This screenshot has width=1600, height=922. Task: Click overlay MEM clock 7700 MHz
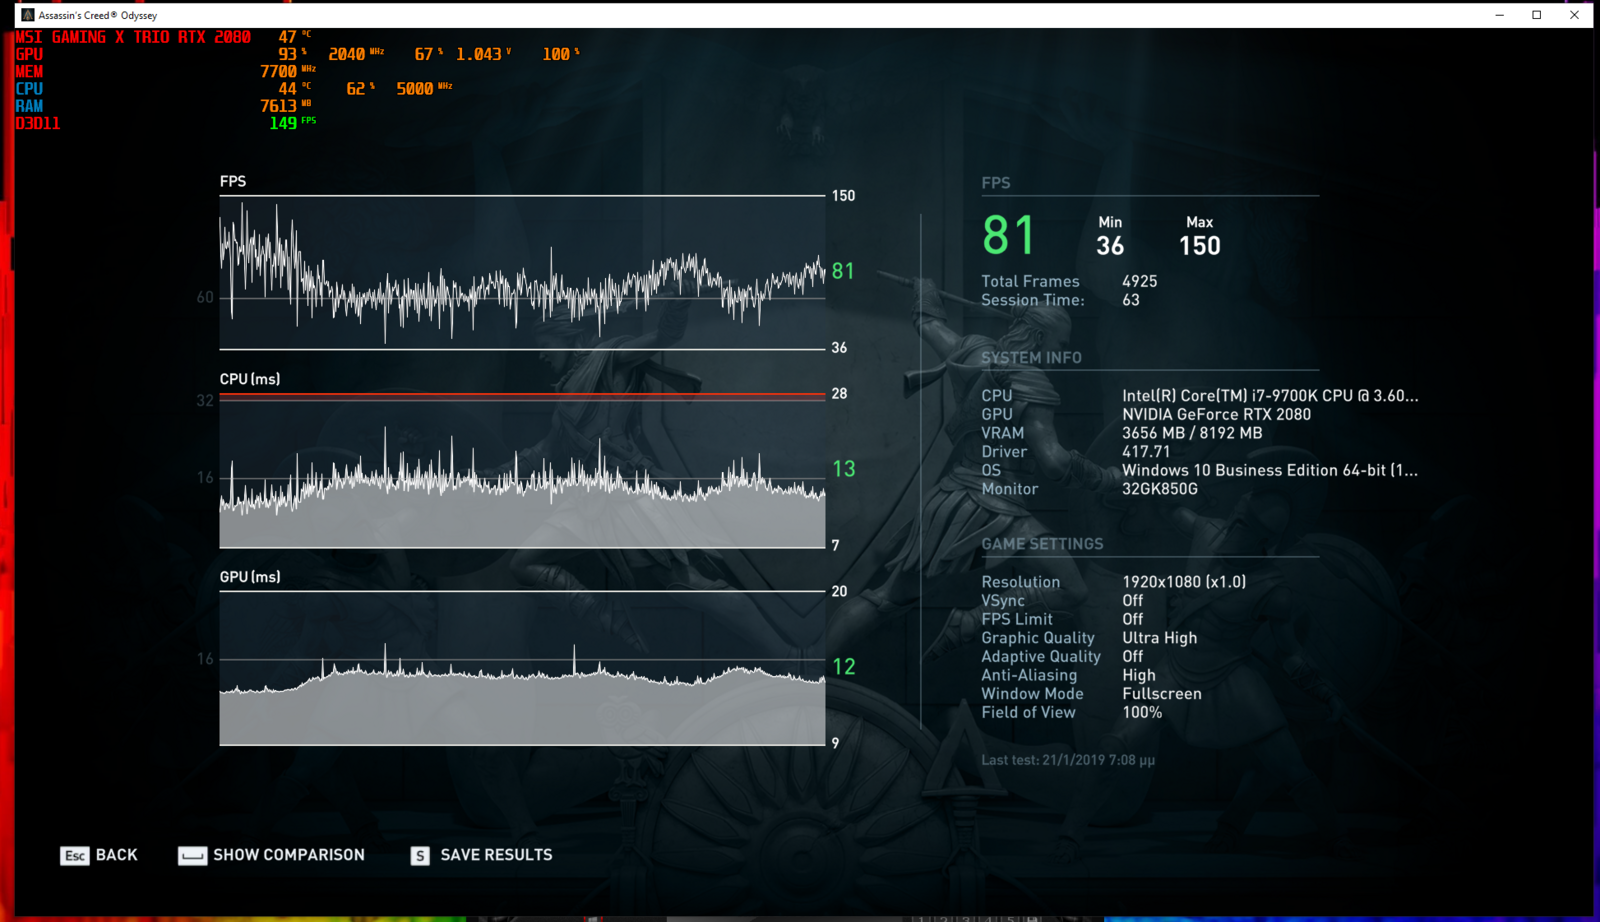(288, 71)
